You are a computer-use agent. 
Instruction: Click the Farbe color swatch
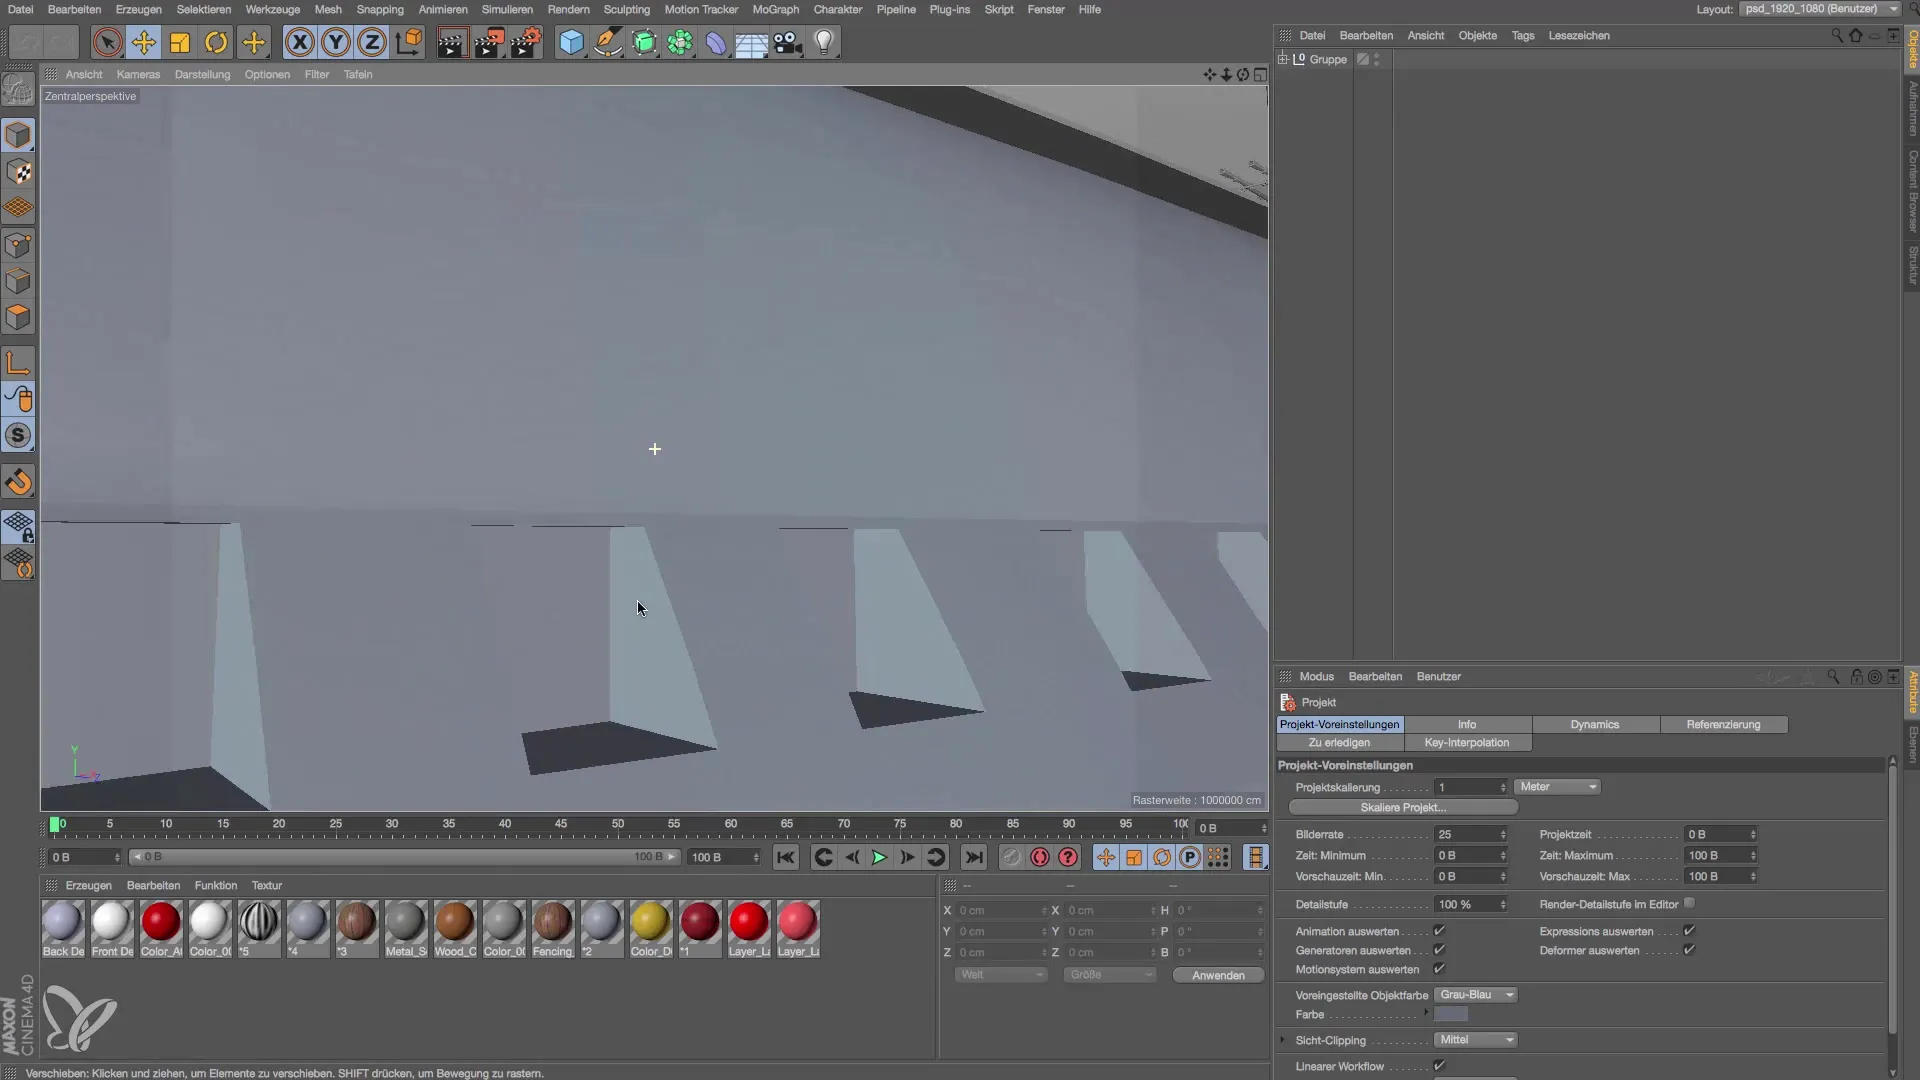point(1451,1014)
